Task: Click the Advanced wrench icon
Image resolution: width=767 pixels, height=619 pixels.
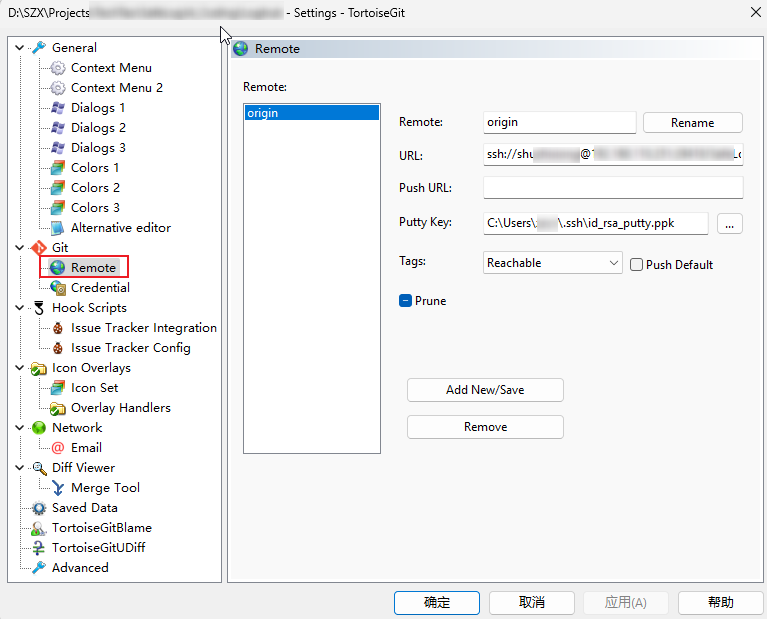Action: coord(39,568)
